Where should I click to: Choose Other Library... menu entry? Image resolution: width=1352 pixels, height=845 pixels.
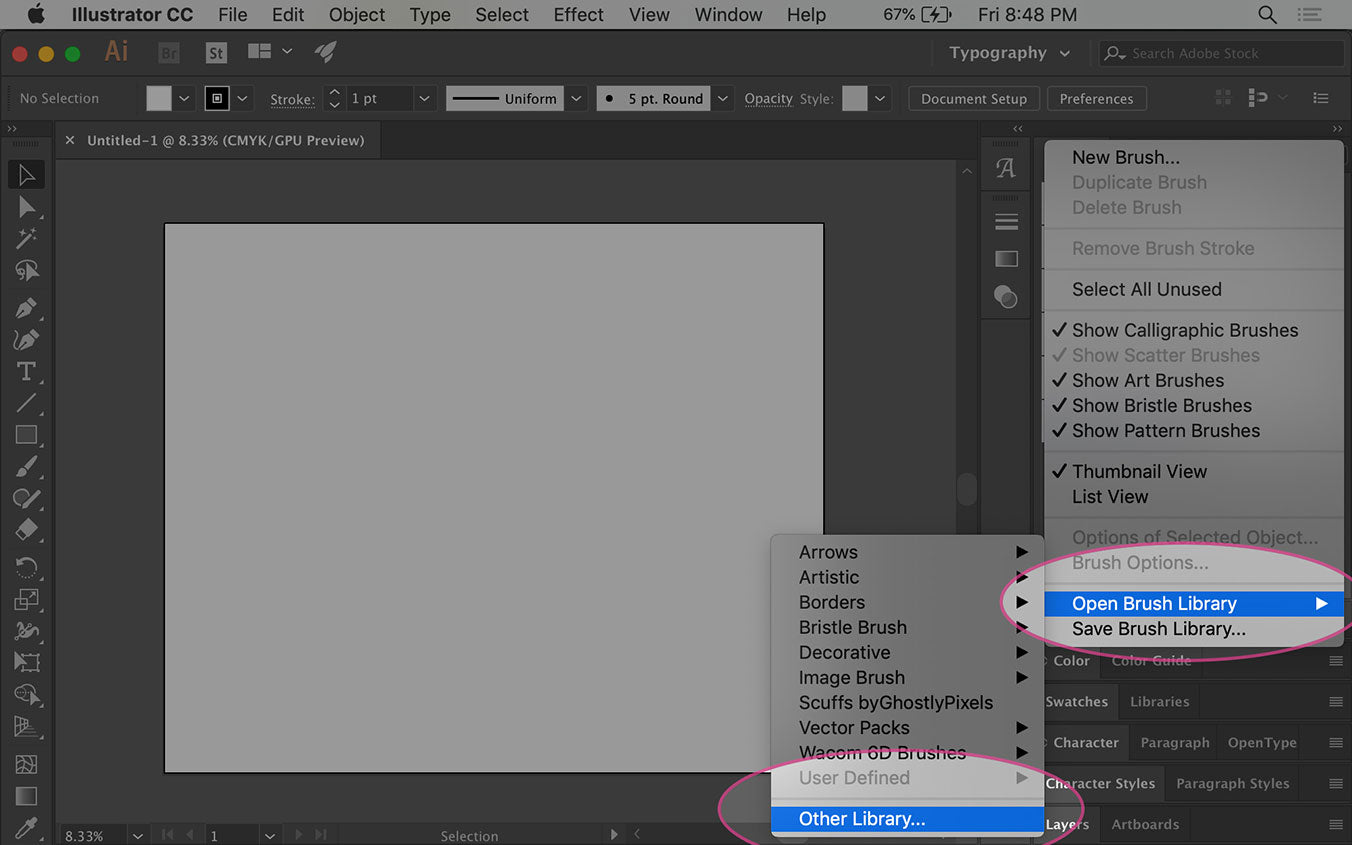pos(907,818)
